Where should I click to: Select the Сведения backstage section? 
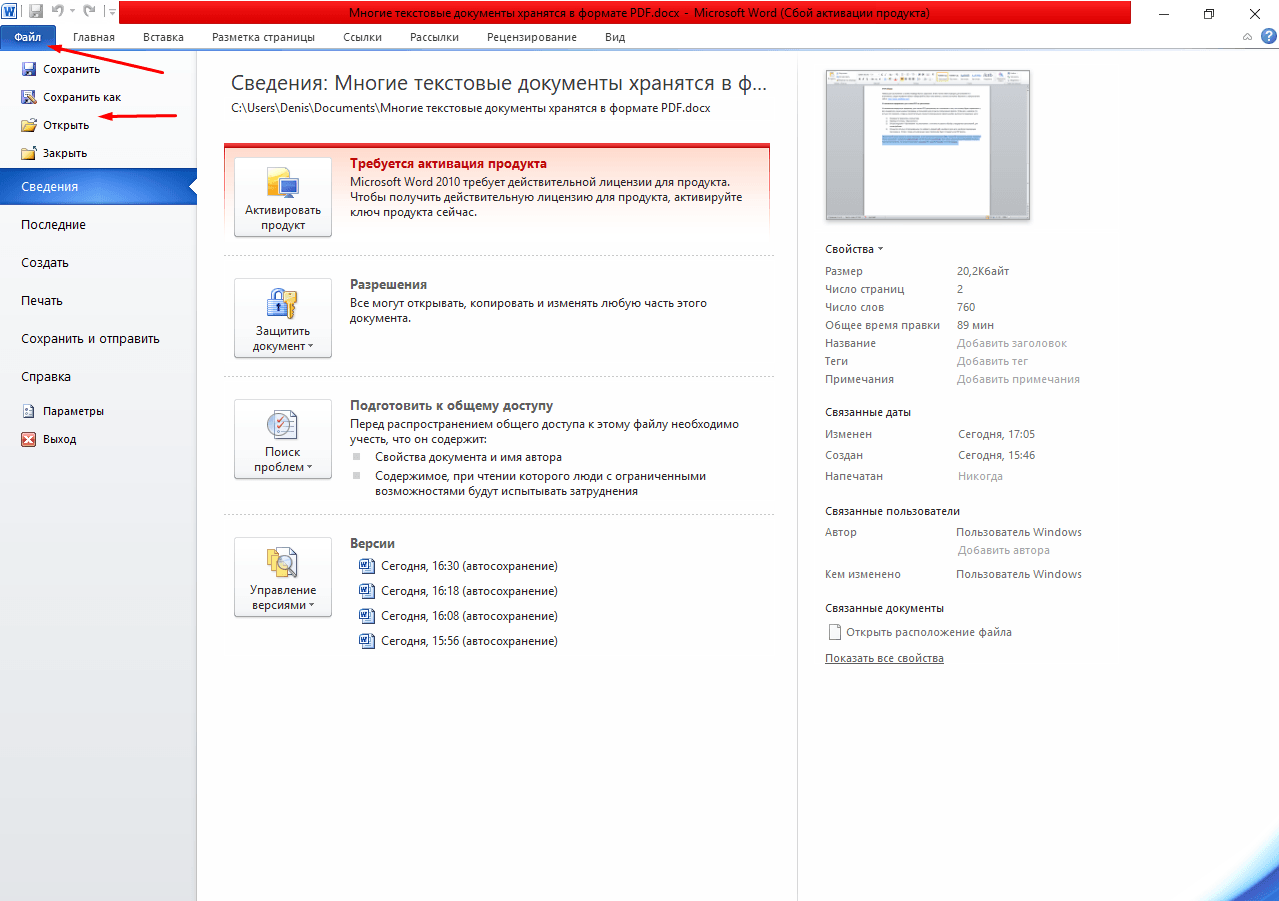(x=98, y=187)
